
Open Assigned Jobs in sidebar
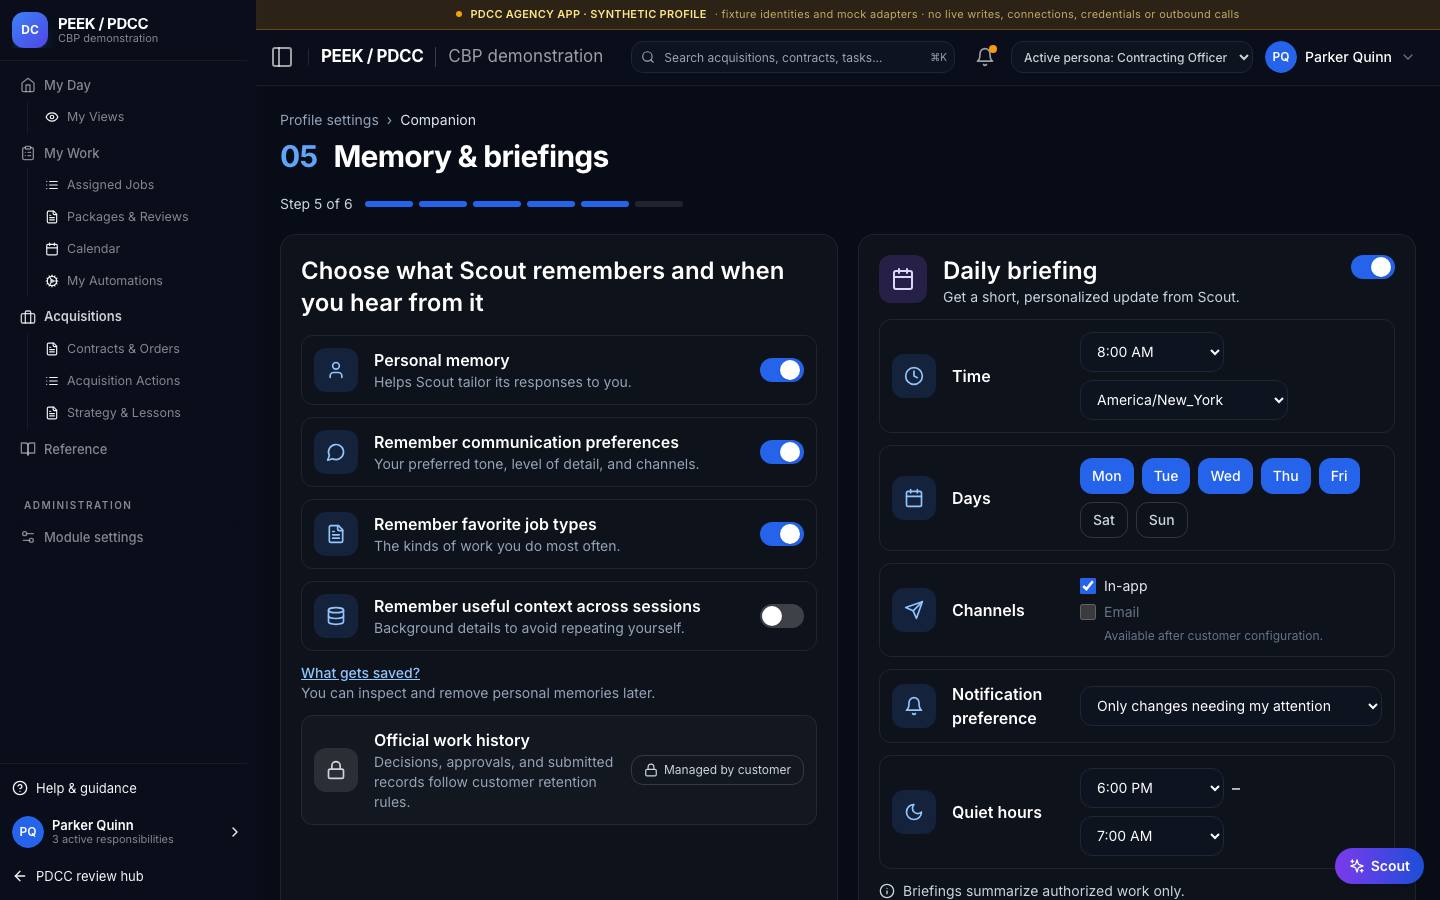point(110,185)
